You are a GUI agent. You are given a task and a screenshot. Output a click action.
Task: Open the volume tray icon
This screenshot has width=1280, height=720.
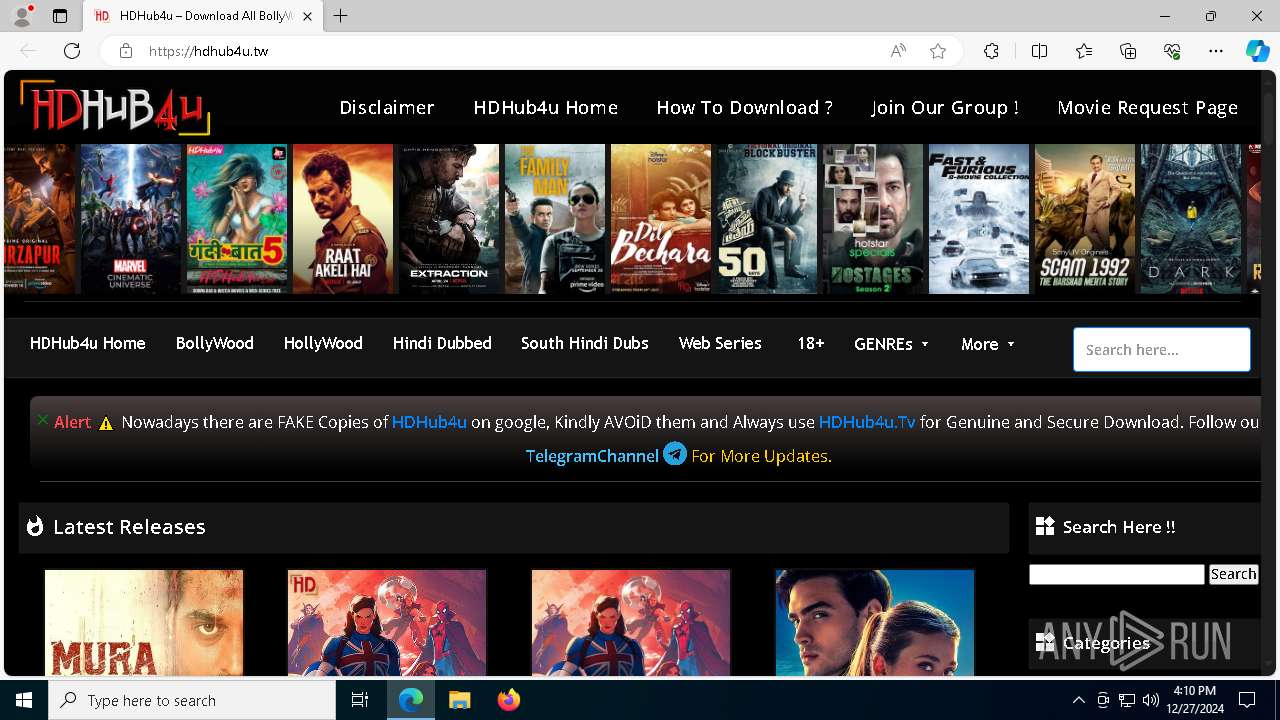(1150, 700)
